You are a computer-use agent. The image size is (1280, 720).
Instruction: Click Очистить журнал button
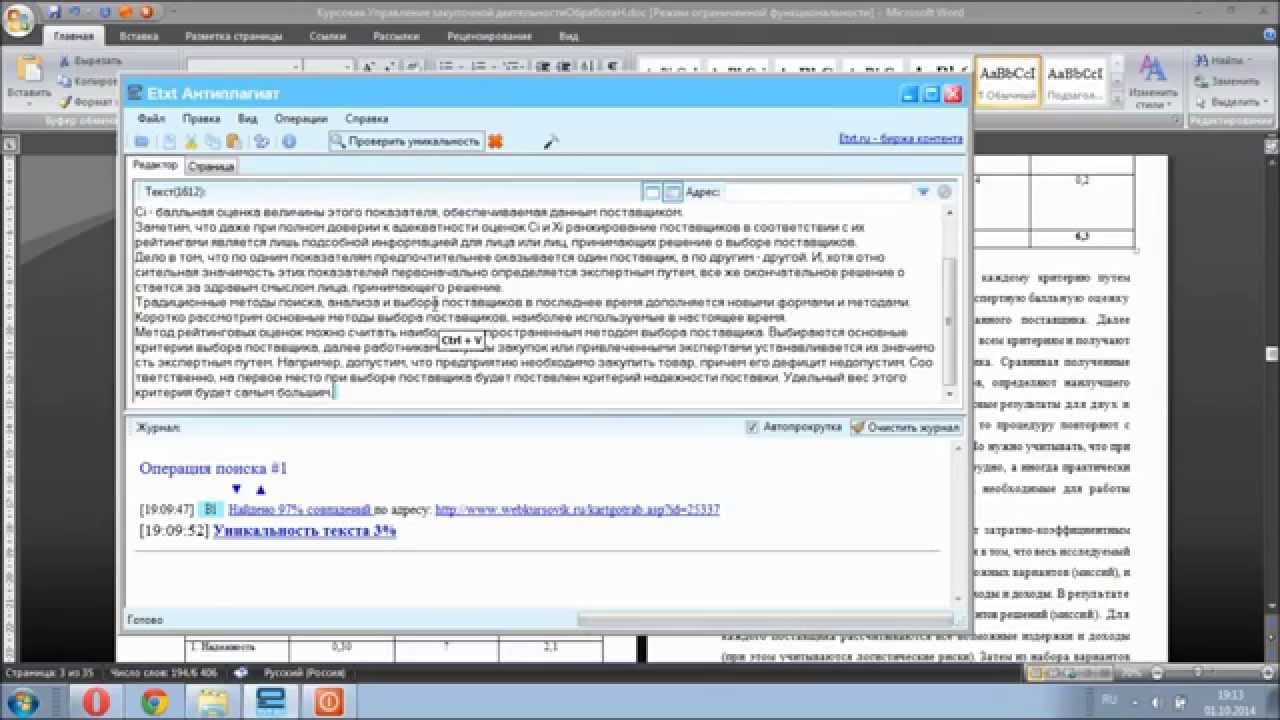(906, 427)
